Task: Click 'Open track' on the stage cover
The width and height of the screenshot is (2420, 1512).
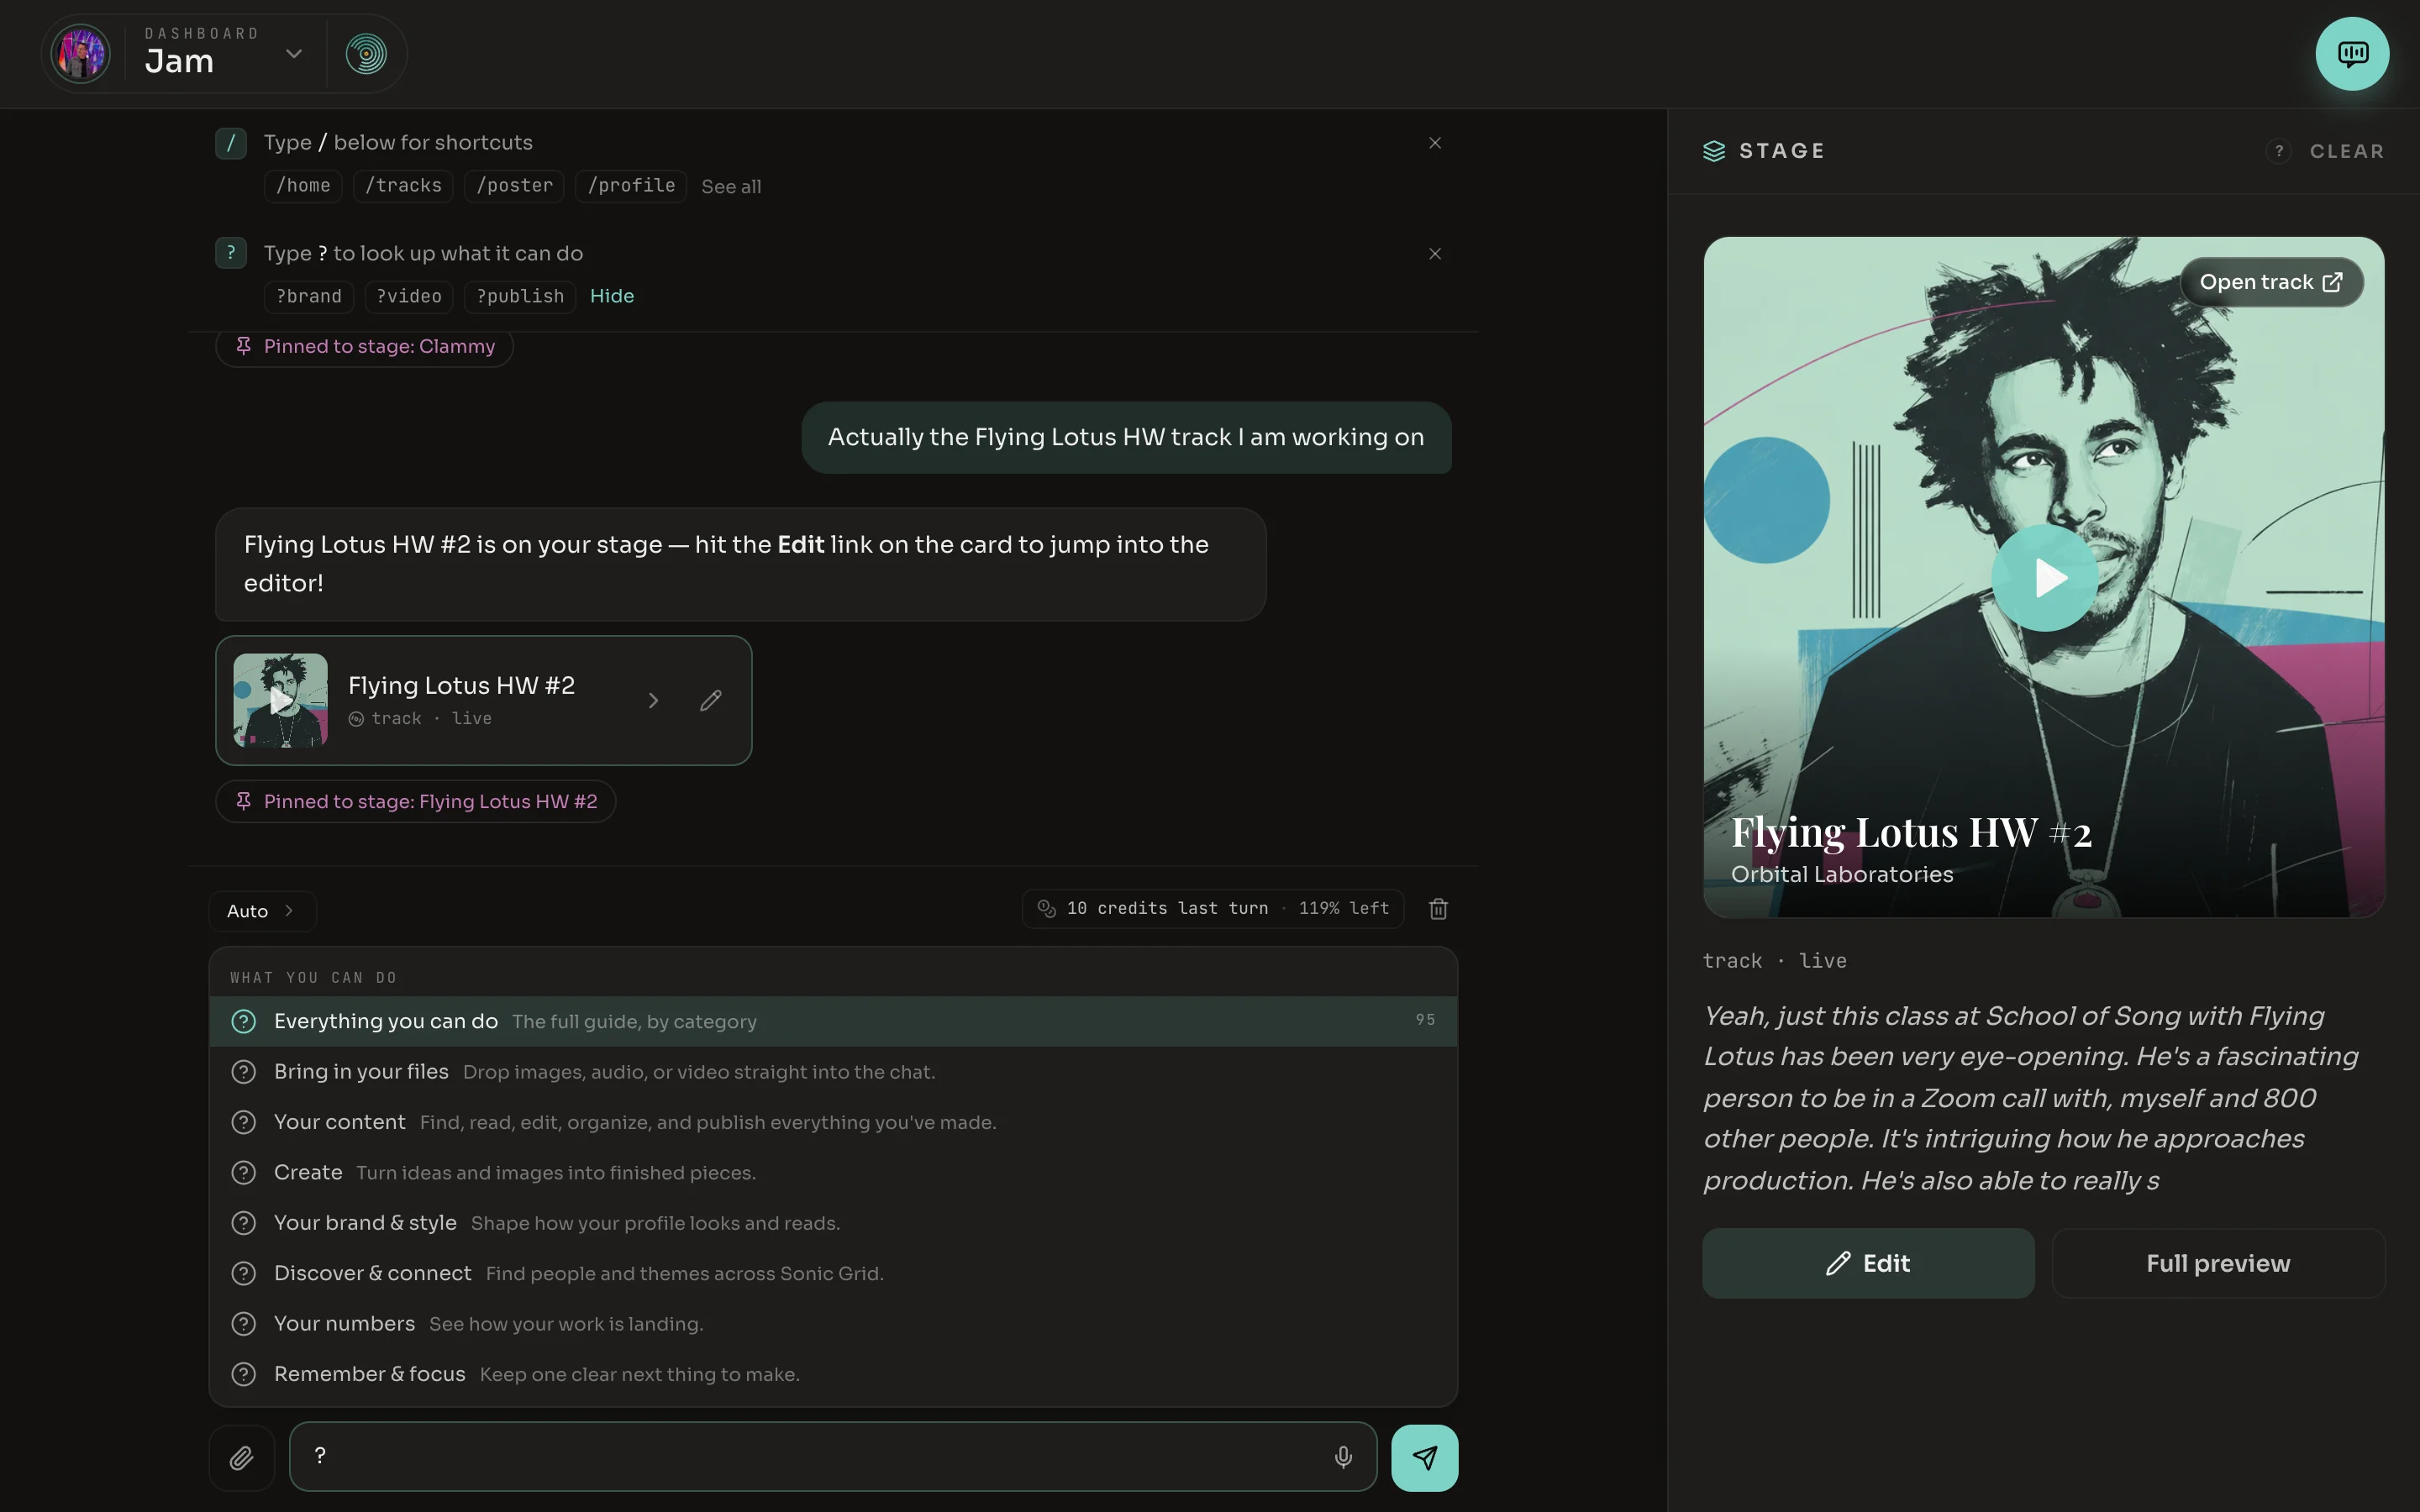Action: click(x=2271, y=283)
